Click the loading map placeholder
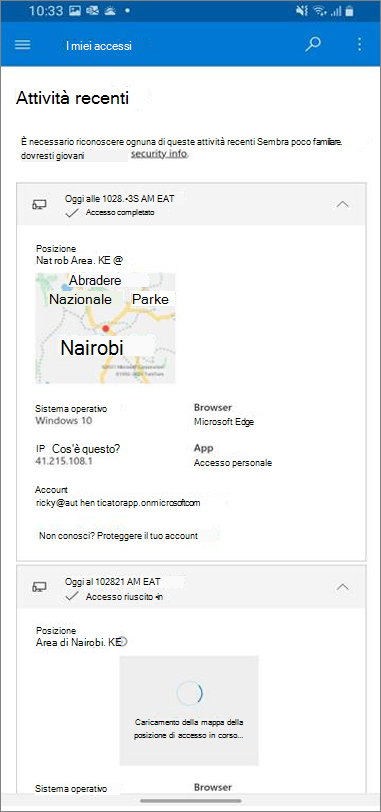The image size is (381, 812). point(189,710)
